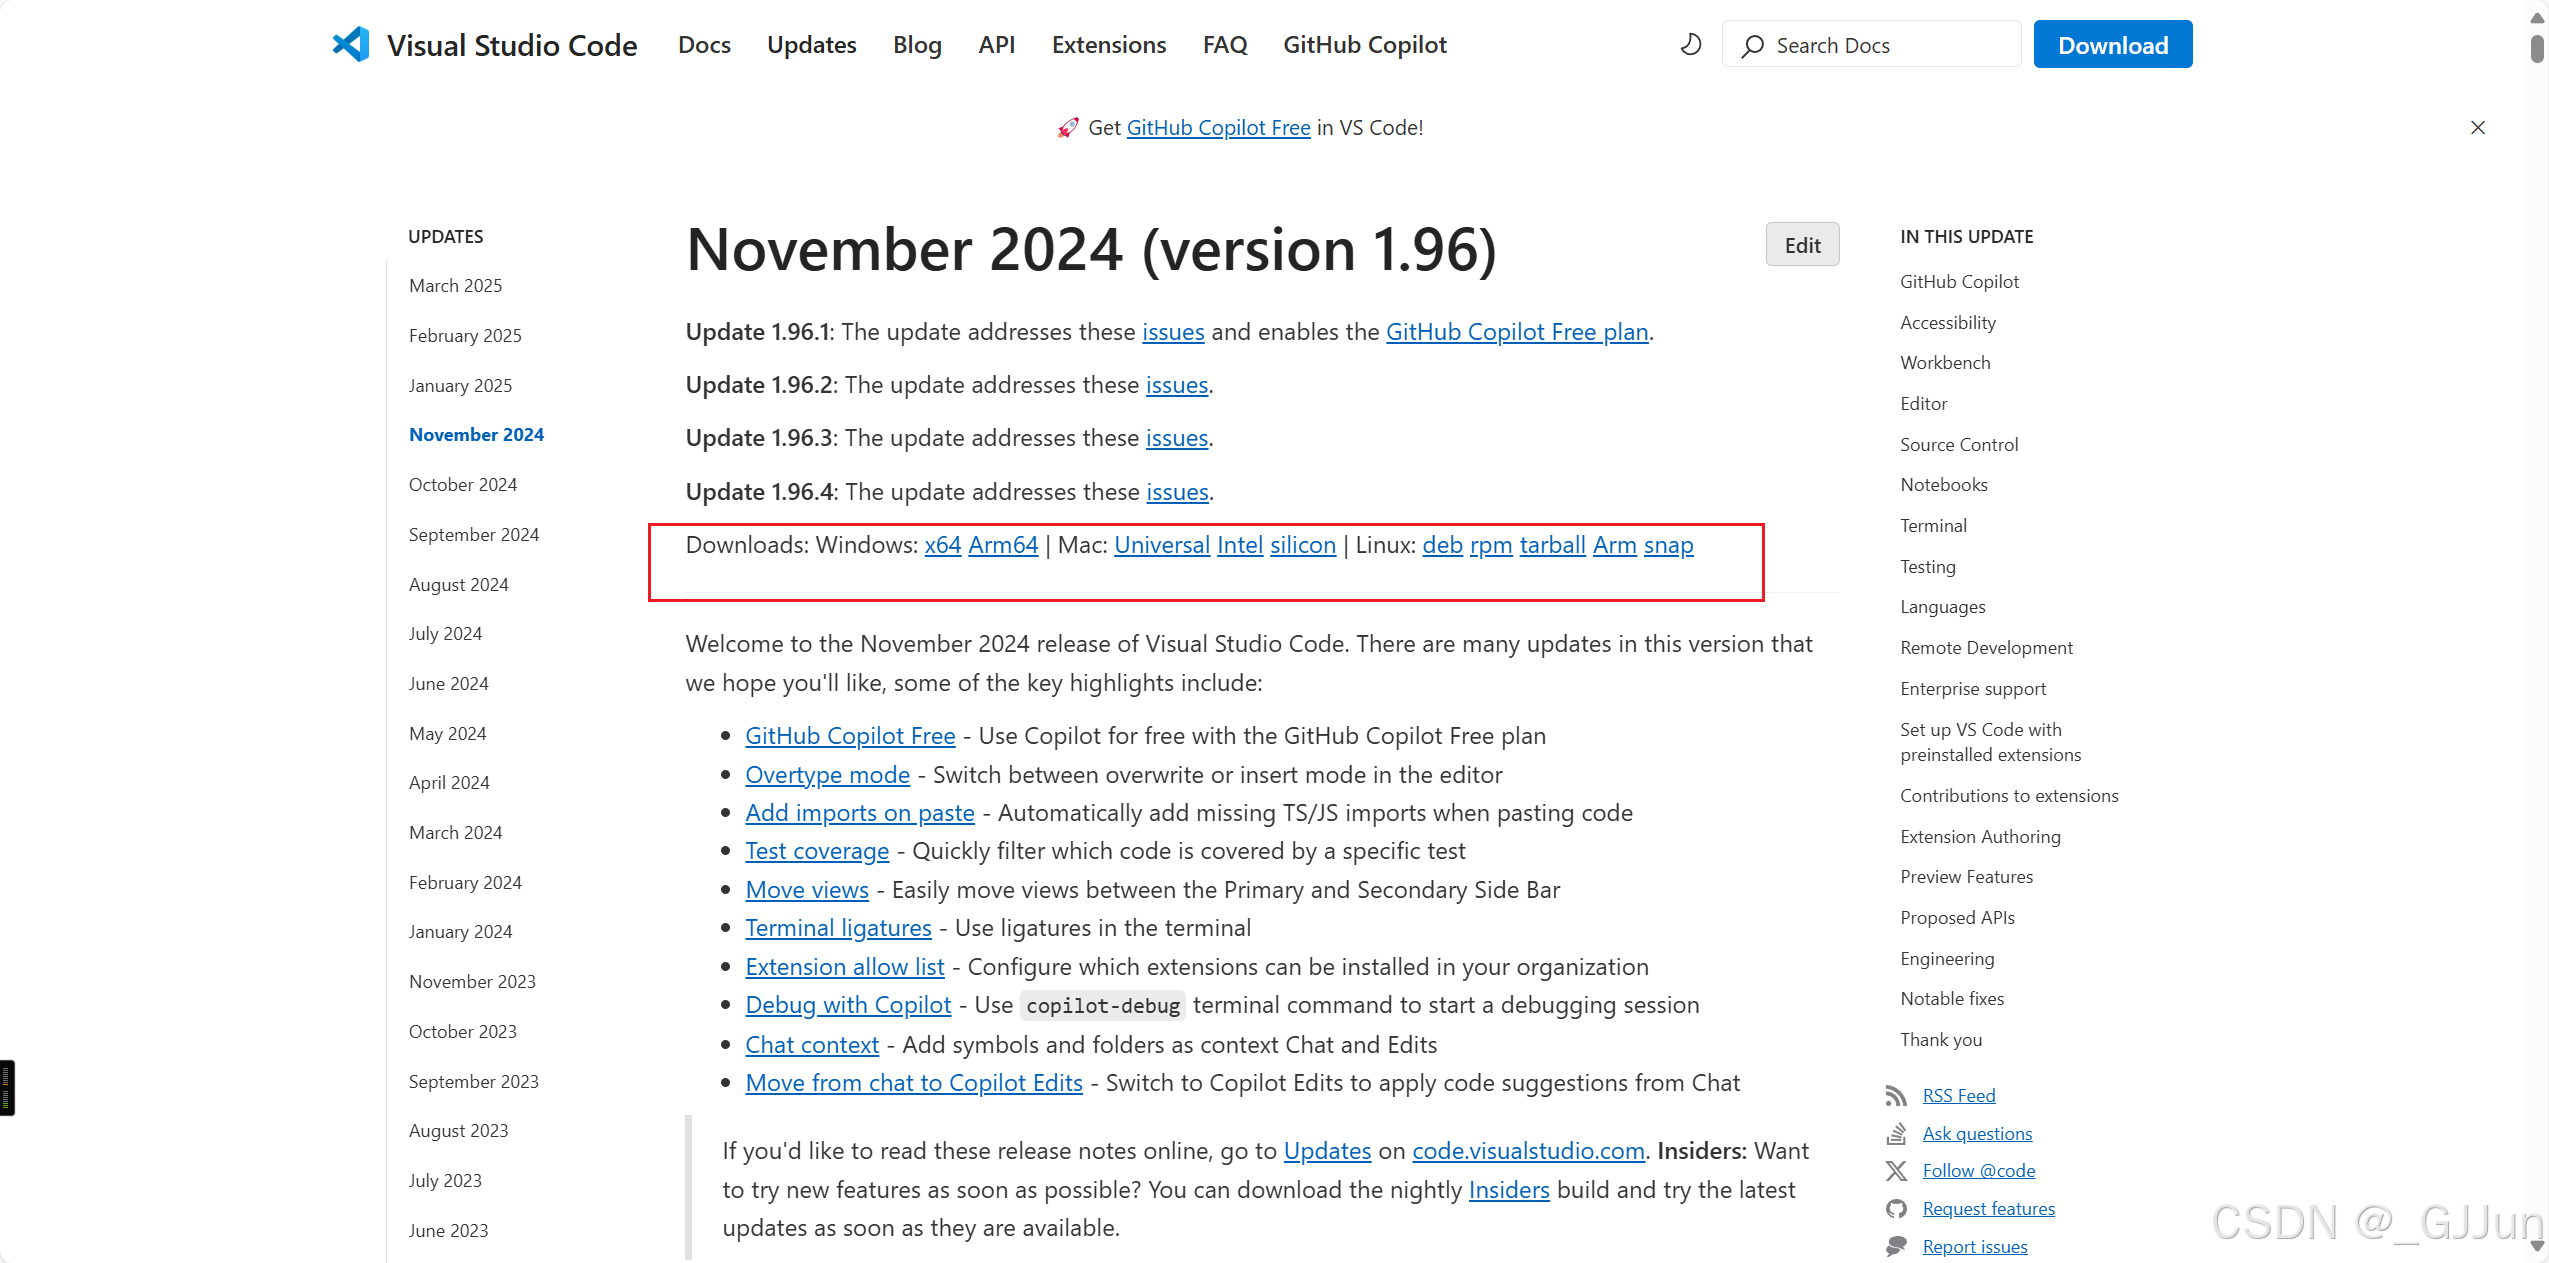2549x1263 pixels.
Task: Click the GitHub icon beside Request features
Action: point(1897,1208)
